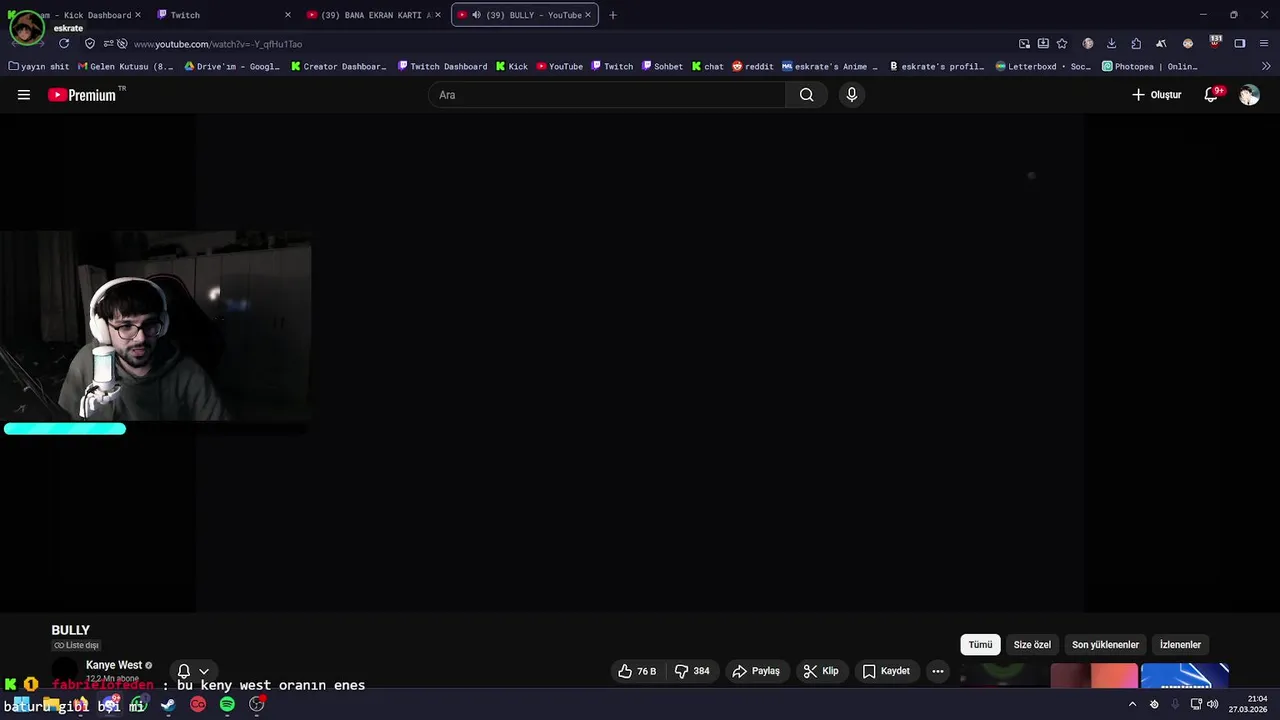1280x720 pixels.
Task: Open the Sohbet bookmark
Action: point(662,67)
